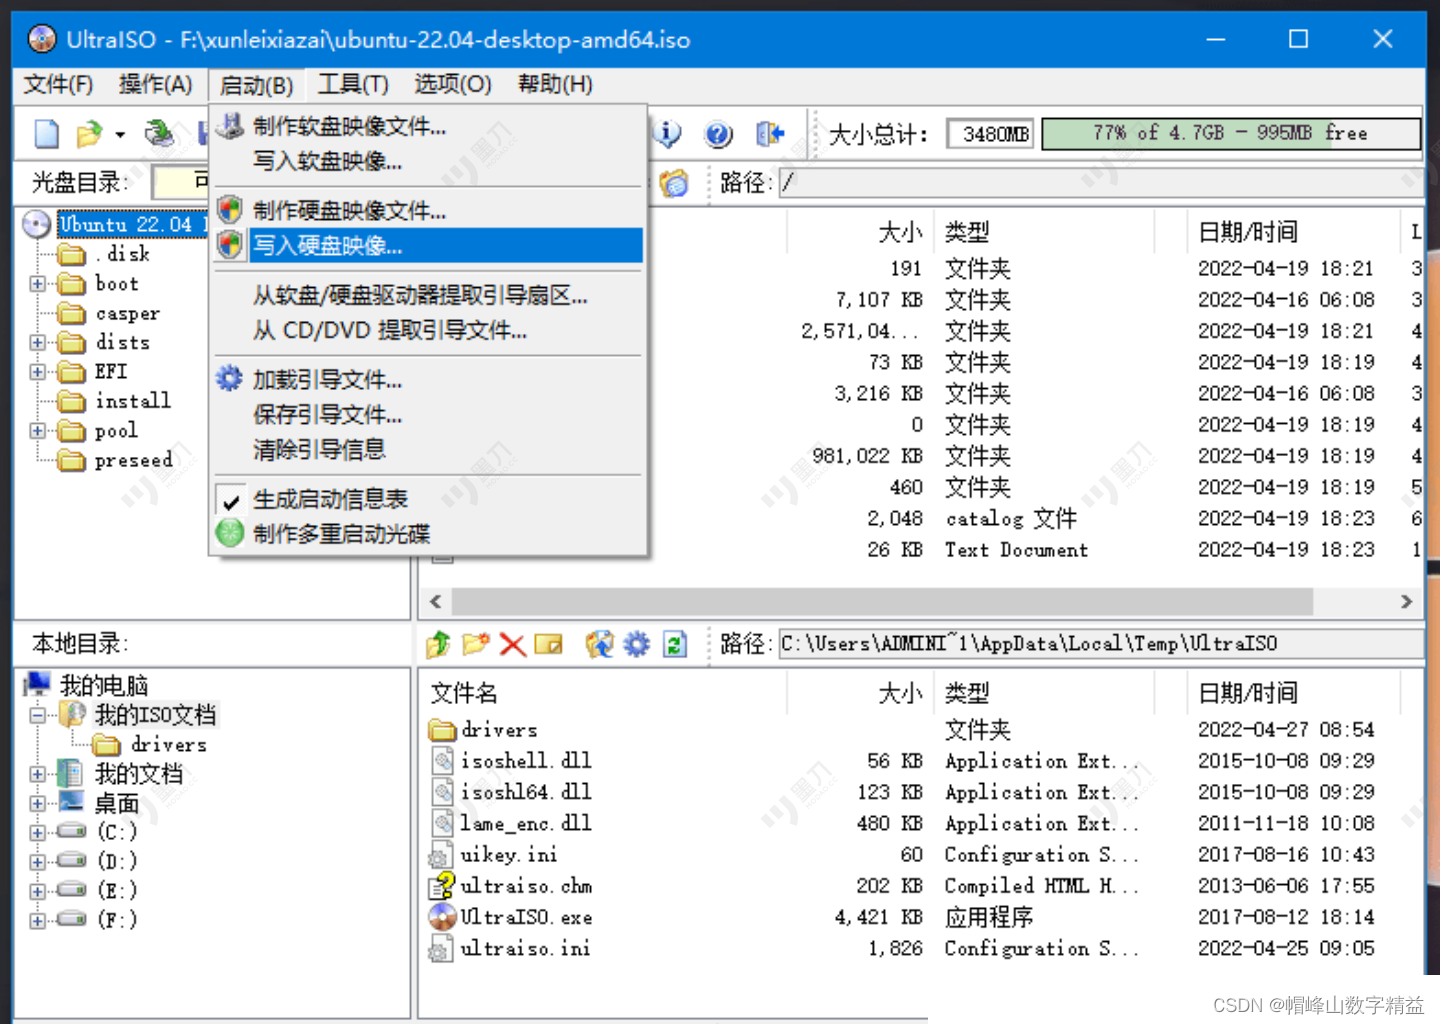
Task: Click the 77% of 4.7GB capacity bar
Action: (1231, 133)
